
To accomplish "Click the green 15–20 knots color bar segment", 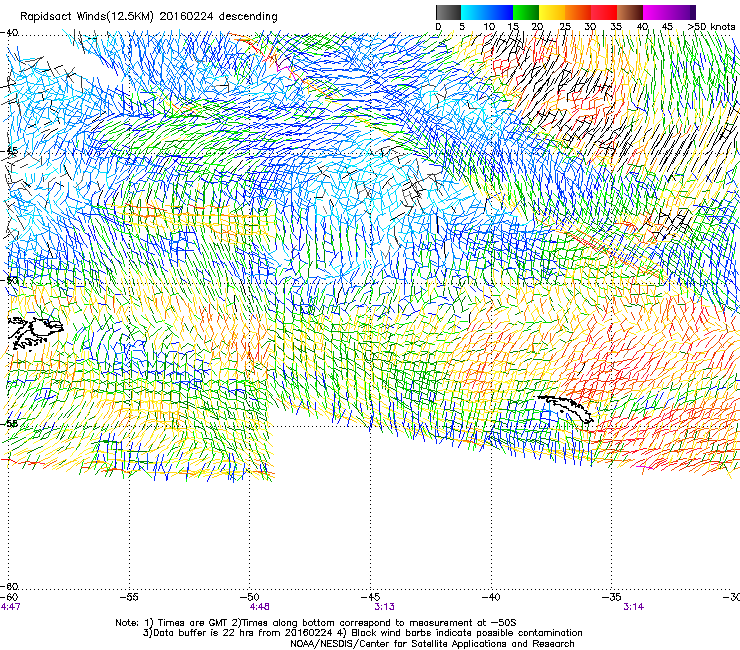I will coord(526,12).
